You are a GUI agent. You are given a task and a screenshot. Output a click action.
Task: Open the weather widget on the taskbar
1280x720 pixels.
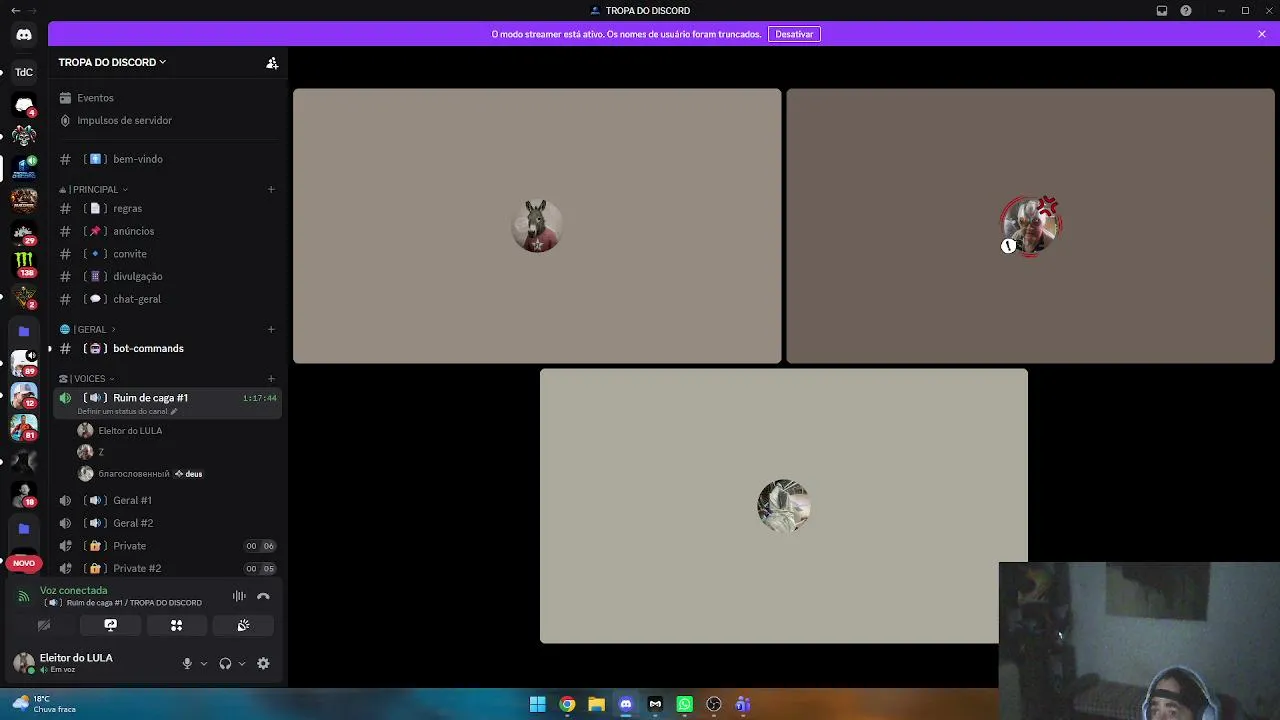tap(45, 704)
